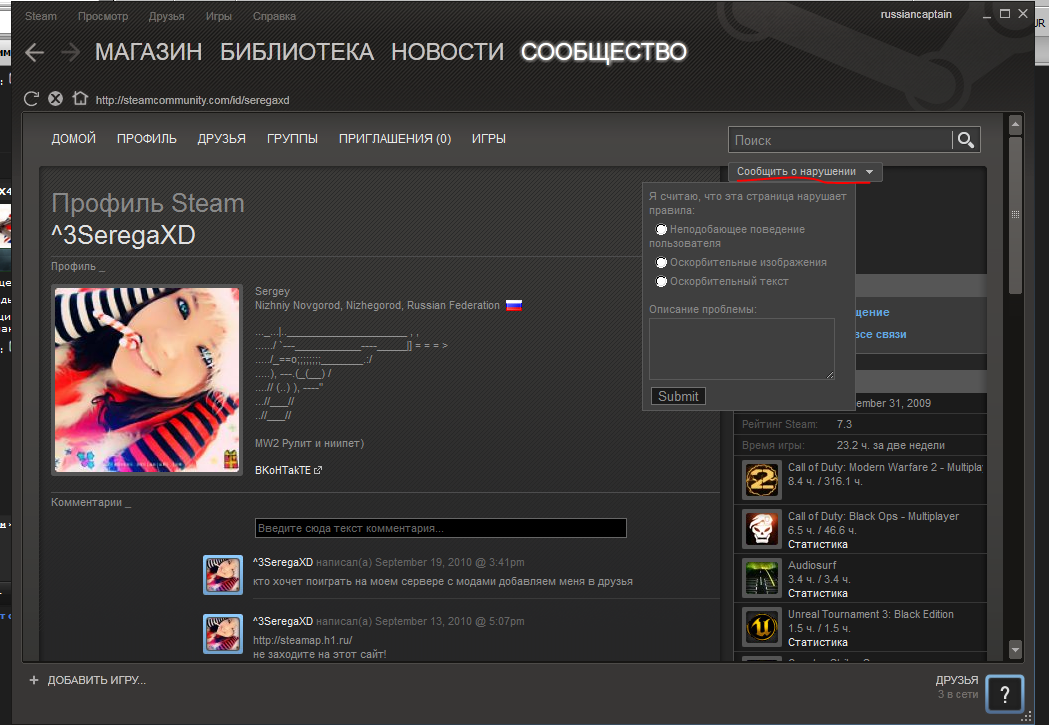This screenshot has width=1049, height=725.
Task: Open the home page icon
Action: pyautogui.click(x=80, y=98)
